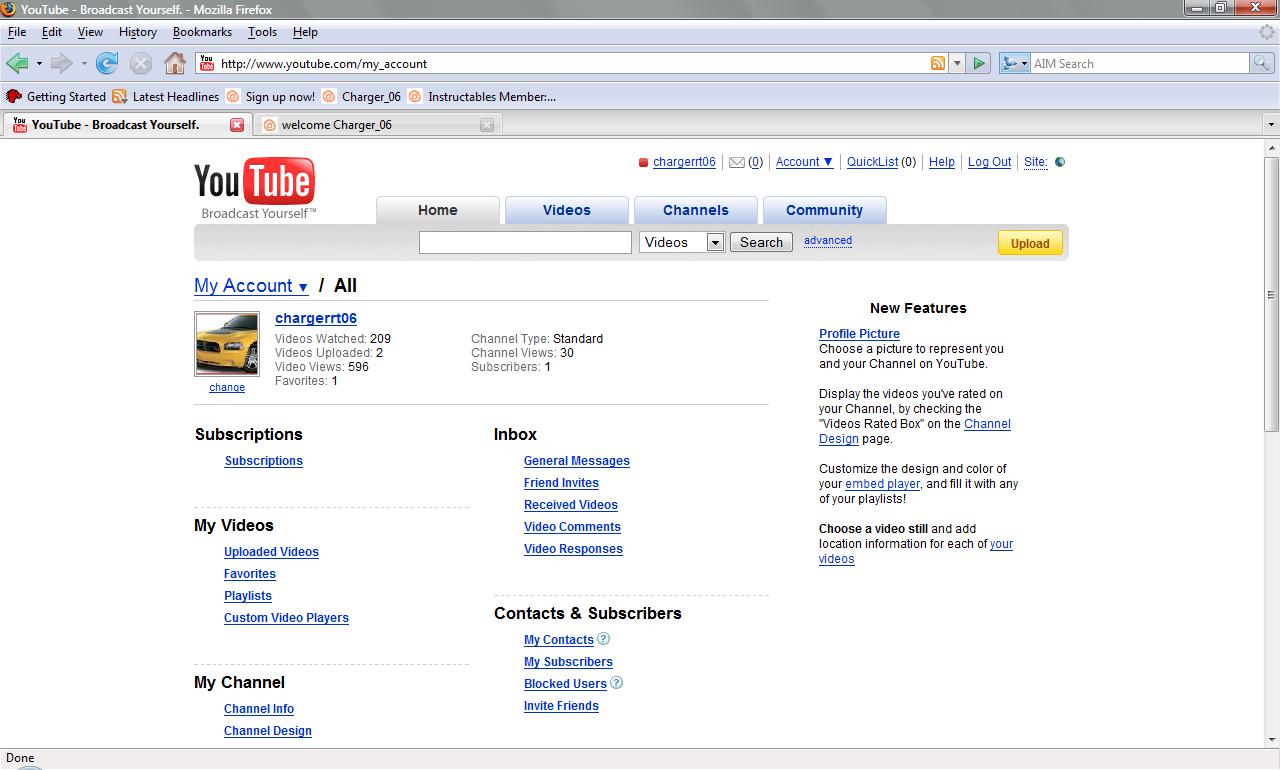The width and height of the screenshot is (1280, 770).
Task: Click the Search button
Action: (x=761, y=242)
